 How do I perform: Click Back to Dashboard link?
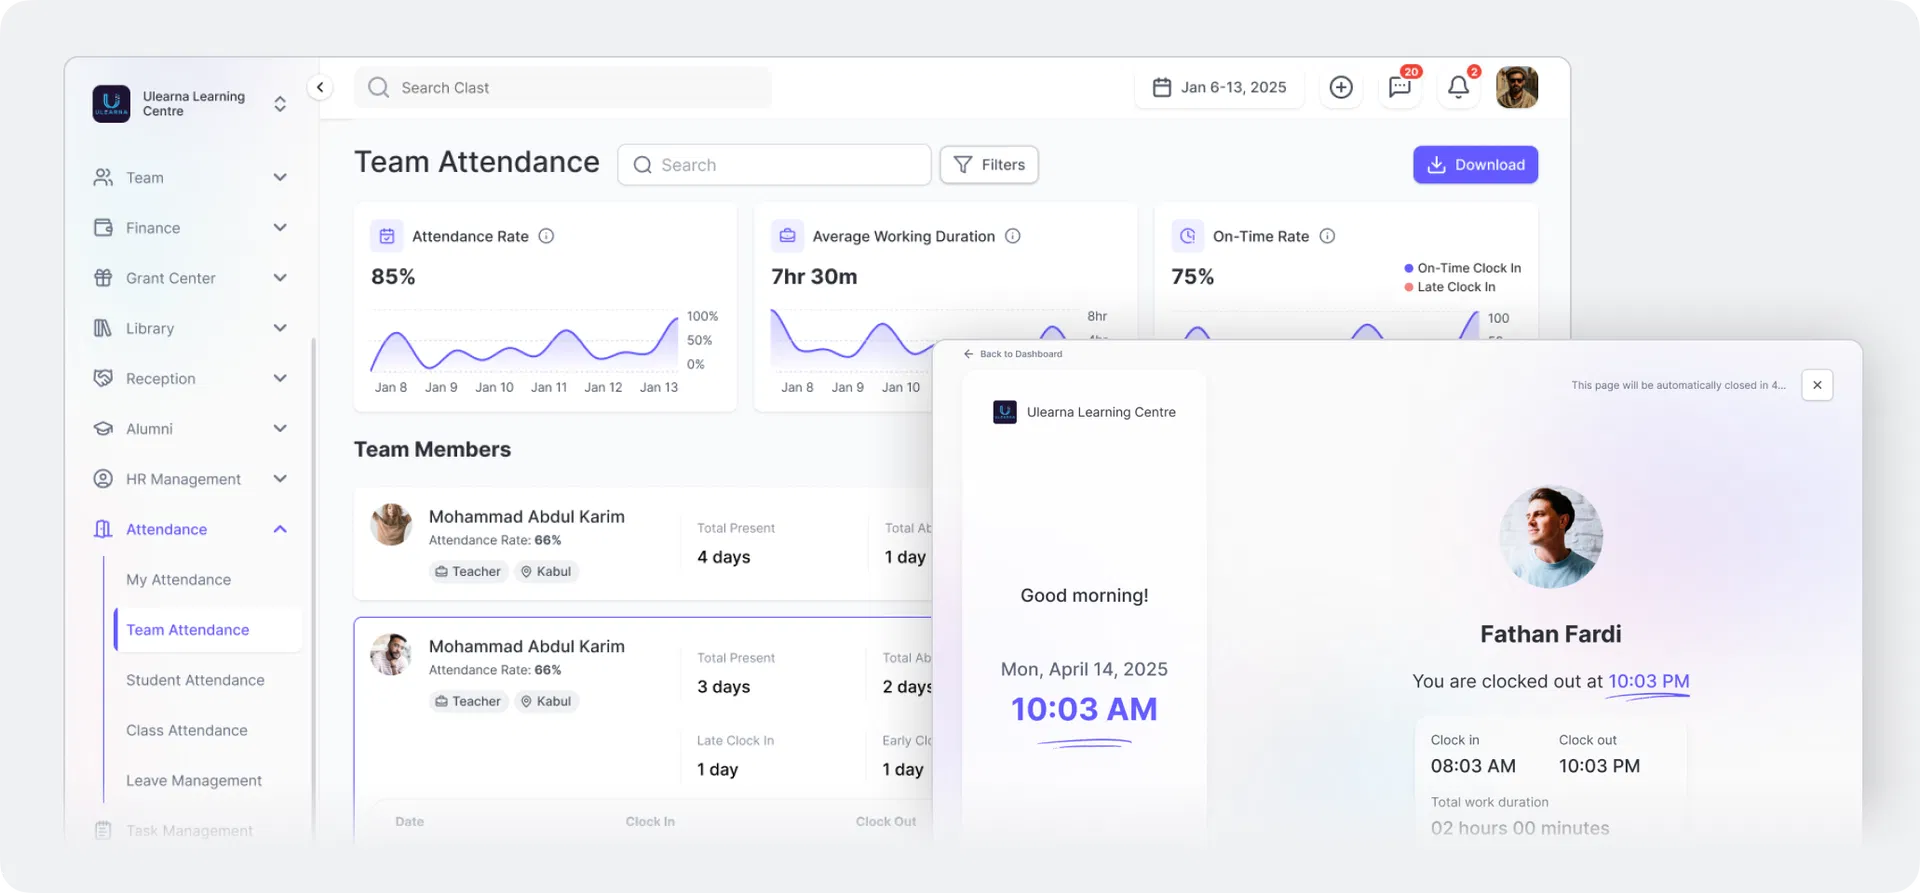point(1013,354)
